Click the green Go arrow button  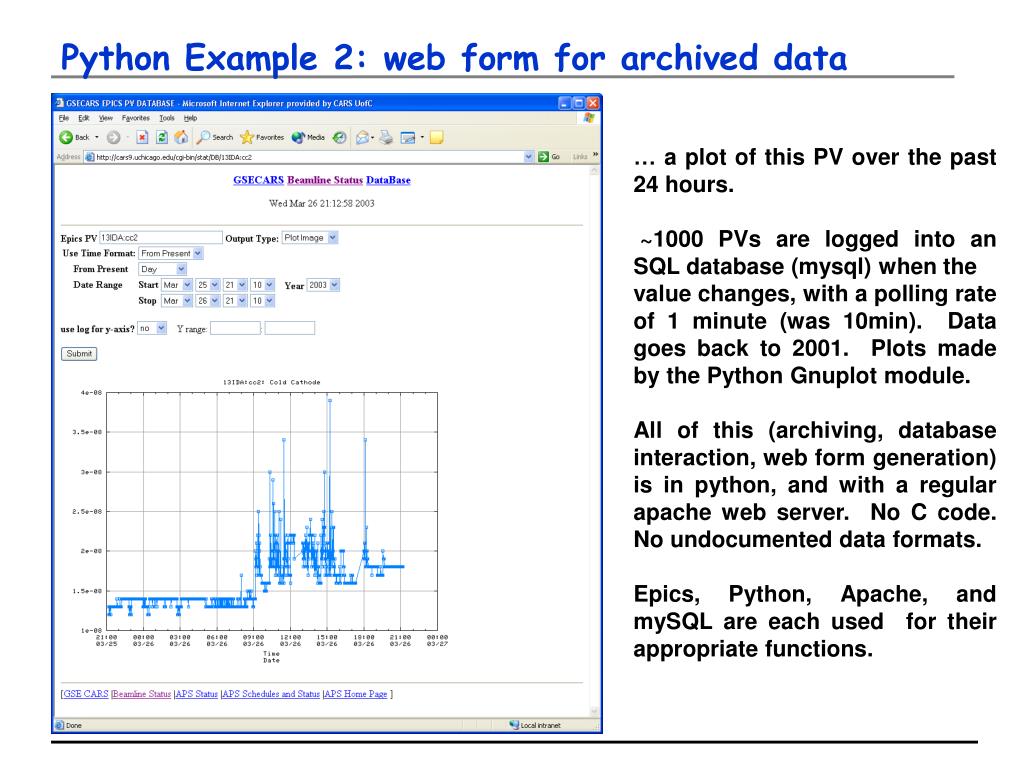[549, 157]
